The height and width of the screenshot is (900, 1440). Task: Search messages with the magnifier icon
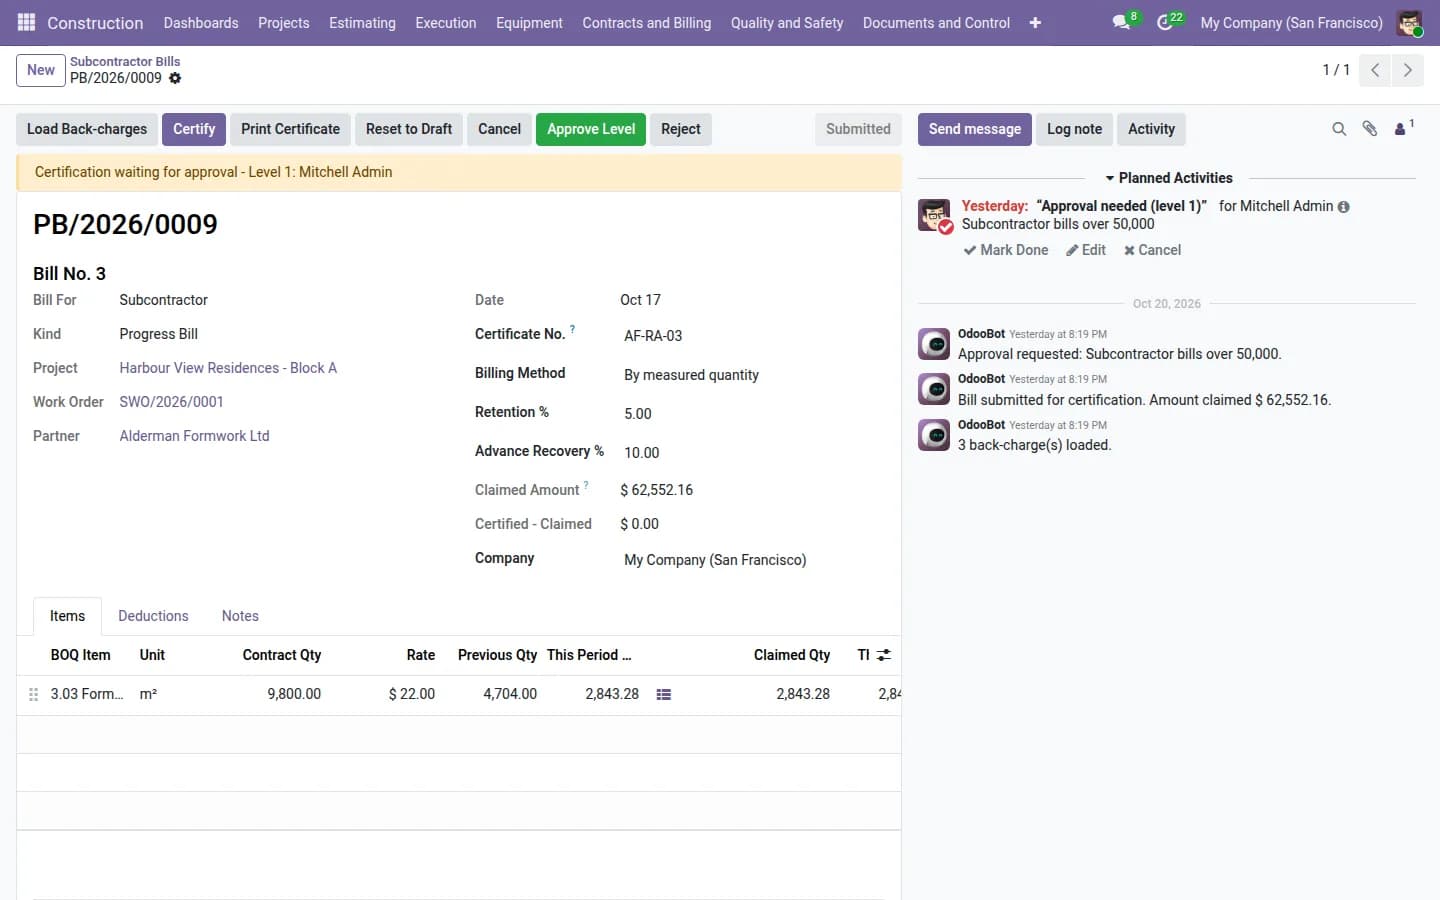(x=1339, y=129)
